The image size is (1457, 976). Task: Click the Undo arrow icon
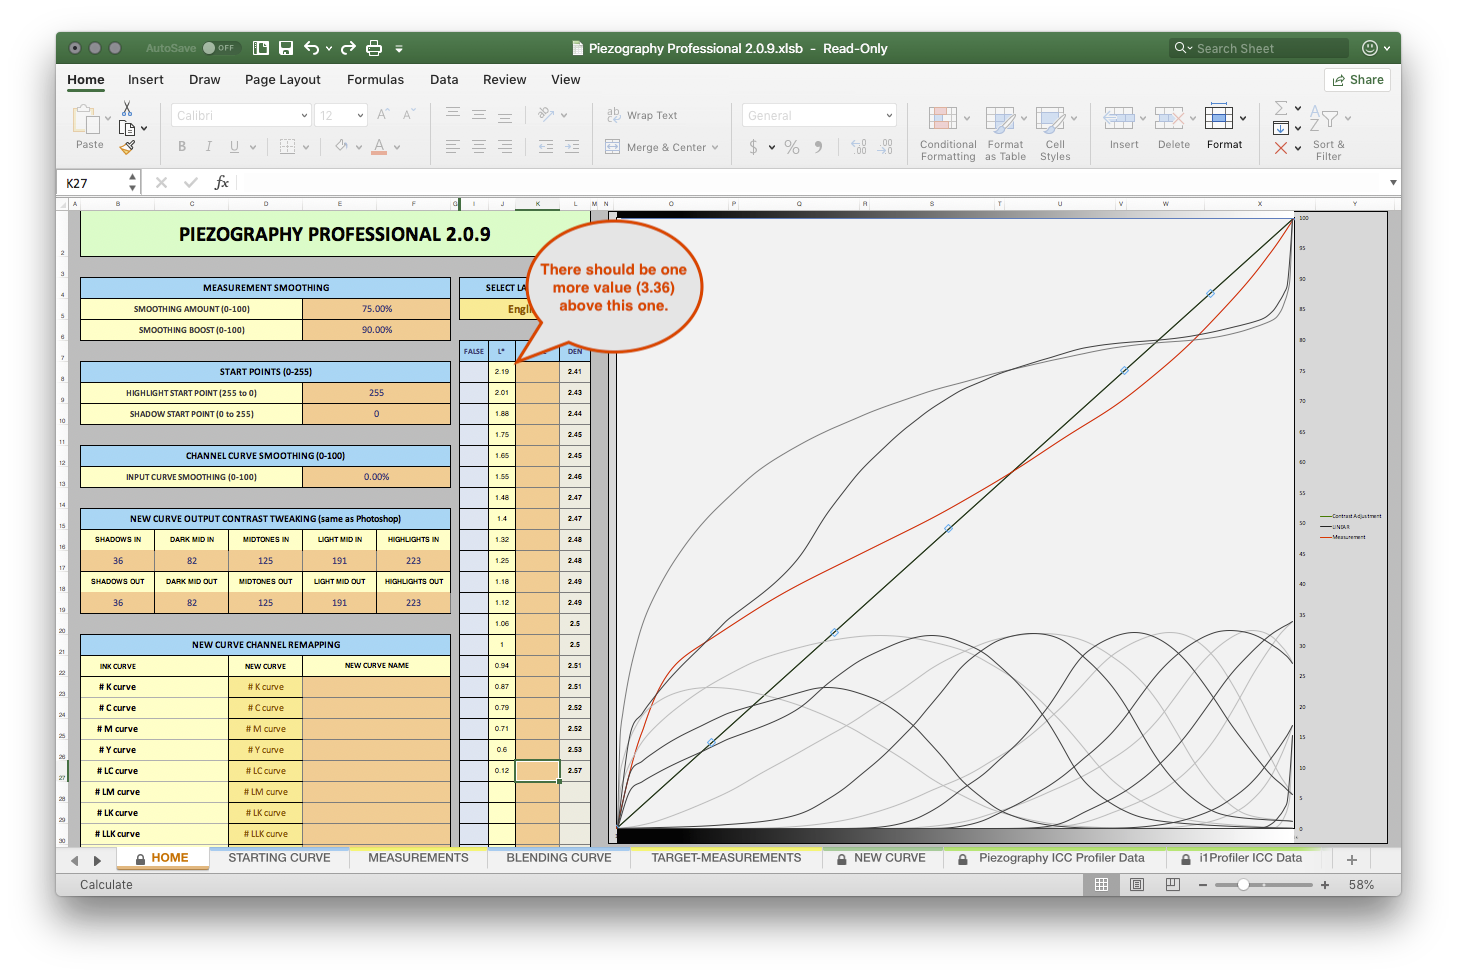[x=312, y=48]
